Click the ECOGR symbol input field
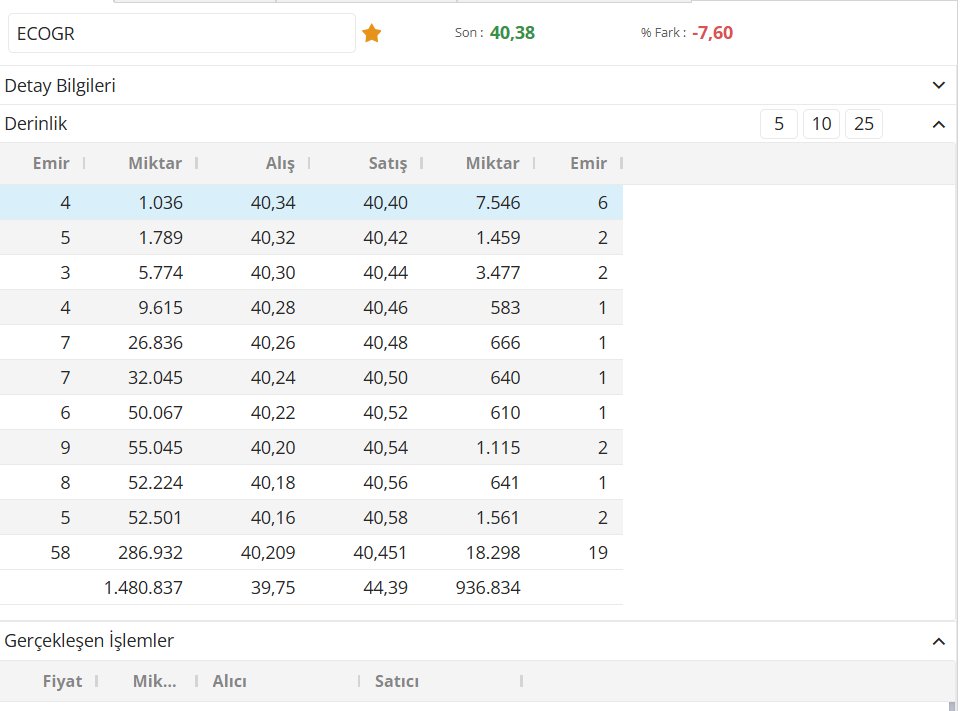Viewport: 966px width, 711px height. [182, 33]
